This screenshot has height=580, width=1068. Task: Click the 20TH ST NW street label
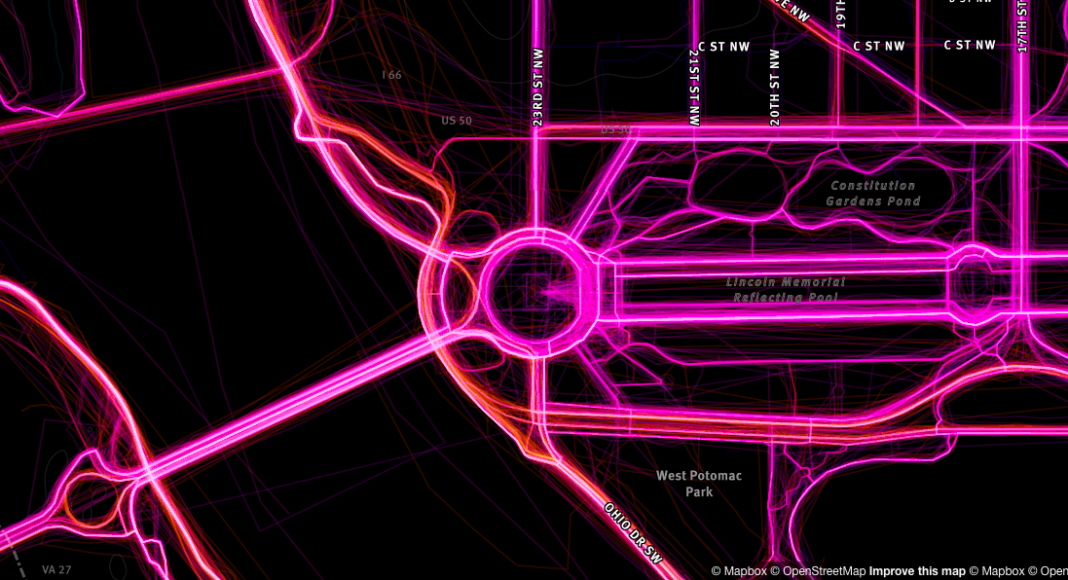point(774,87)
